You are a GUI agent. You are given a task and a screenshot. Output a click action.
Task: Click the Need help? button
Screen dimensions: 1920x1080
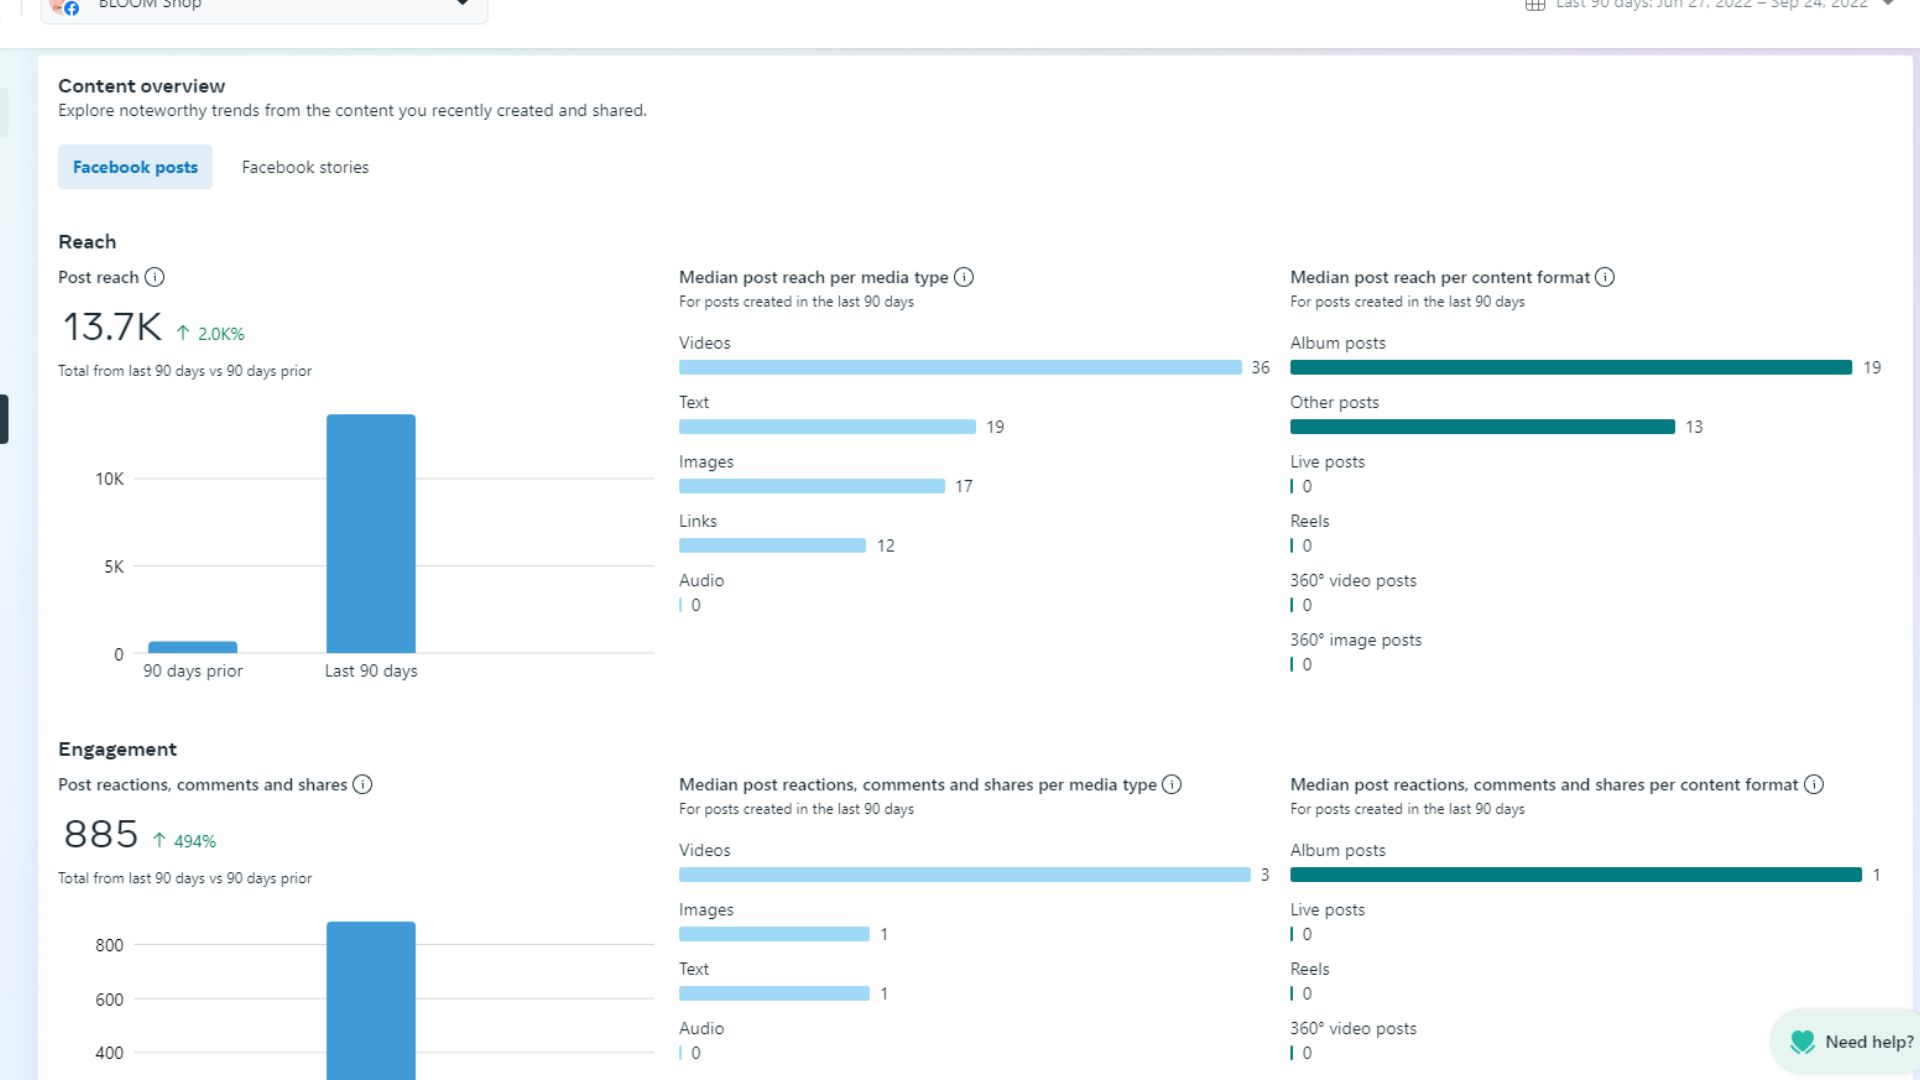point(1868,1042)
